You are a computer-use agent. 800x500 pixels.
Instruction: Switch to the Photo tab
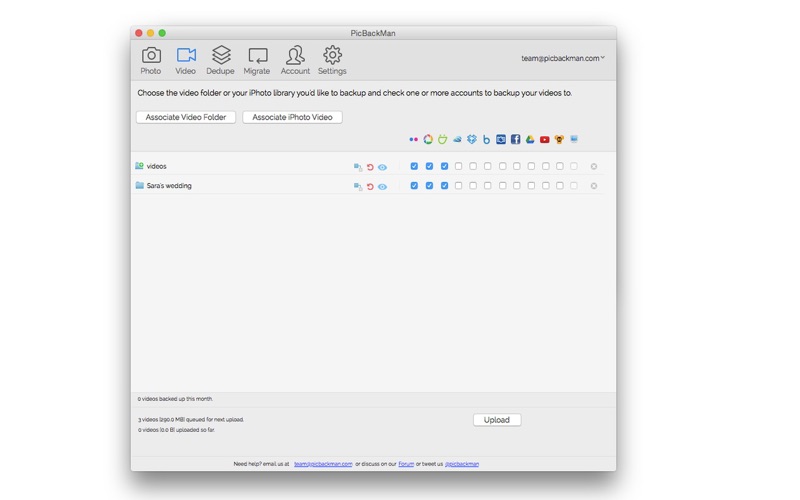(x=151, y=60)
